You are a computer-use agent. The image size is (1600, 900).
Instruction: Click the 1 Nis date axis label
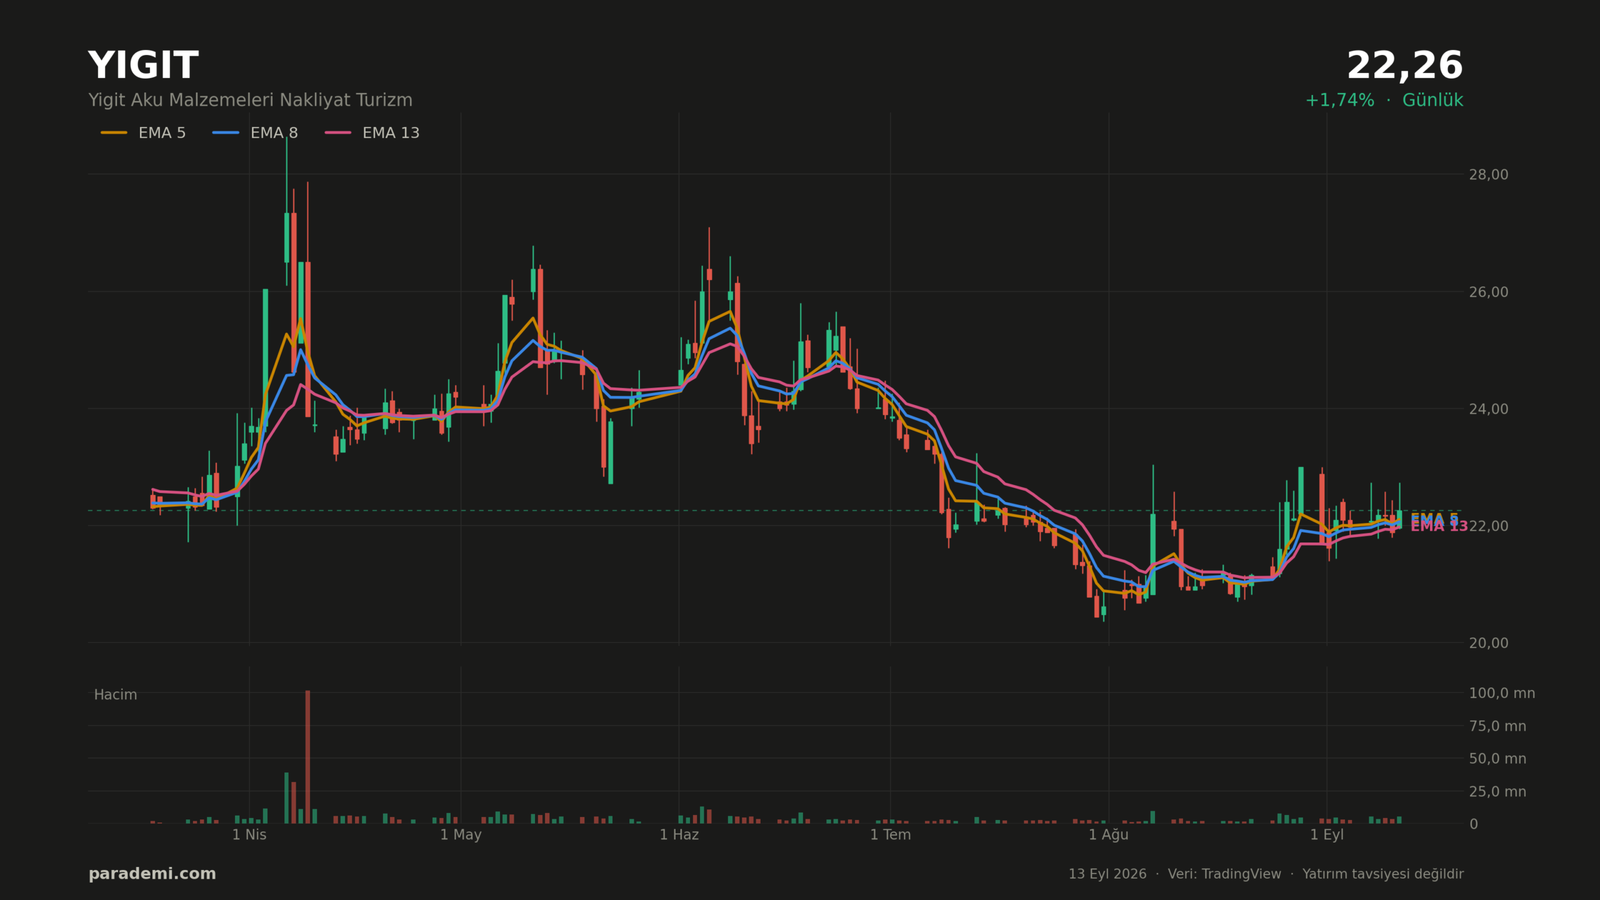249,835
